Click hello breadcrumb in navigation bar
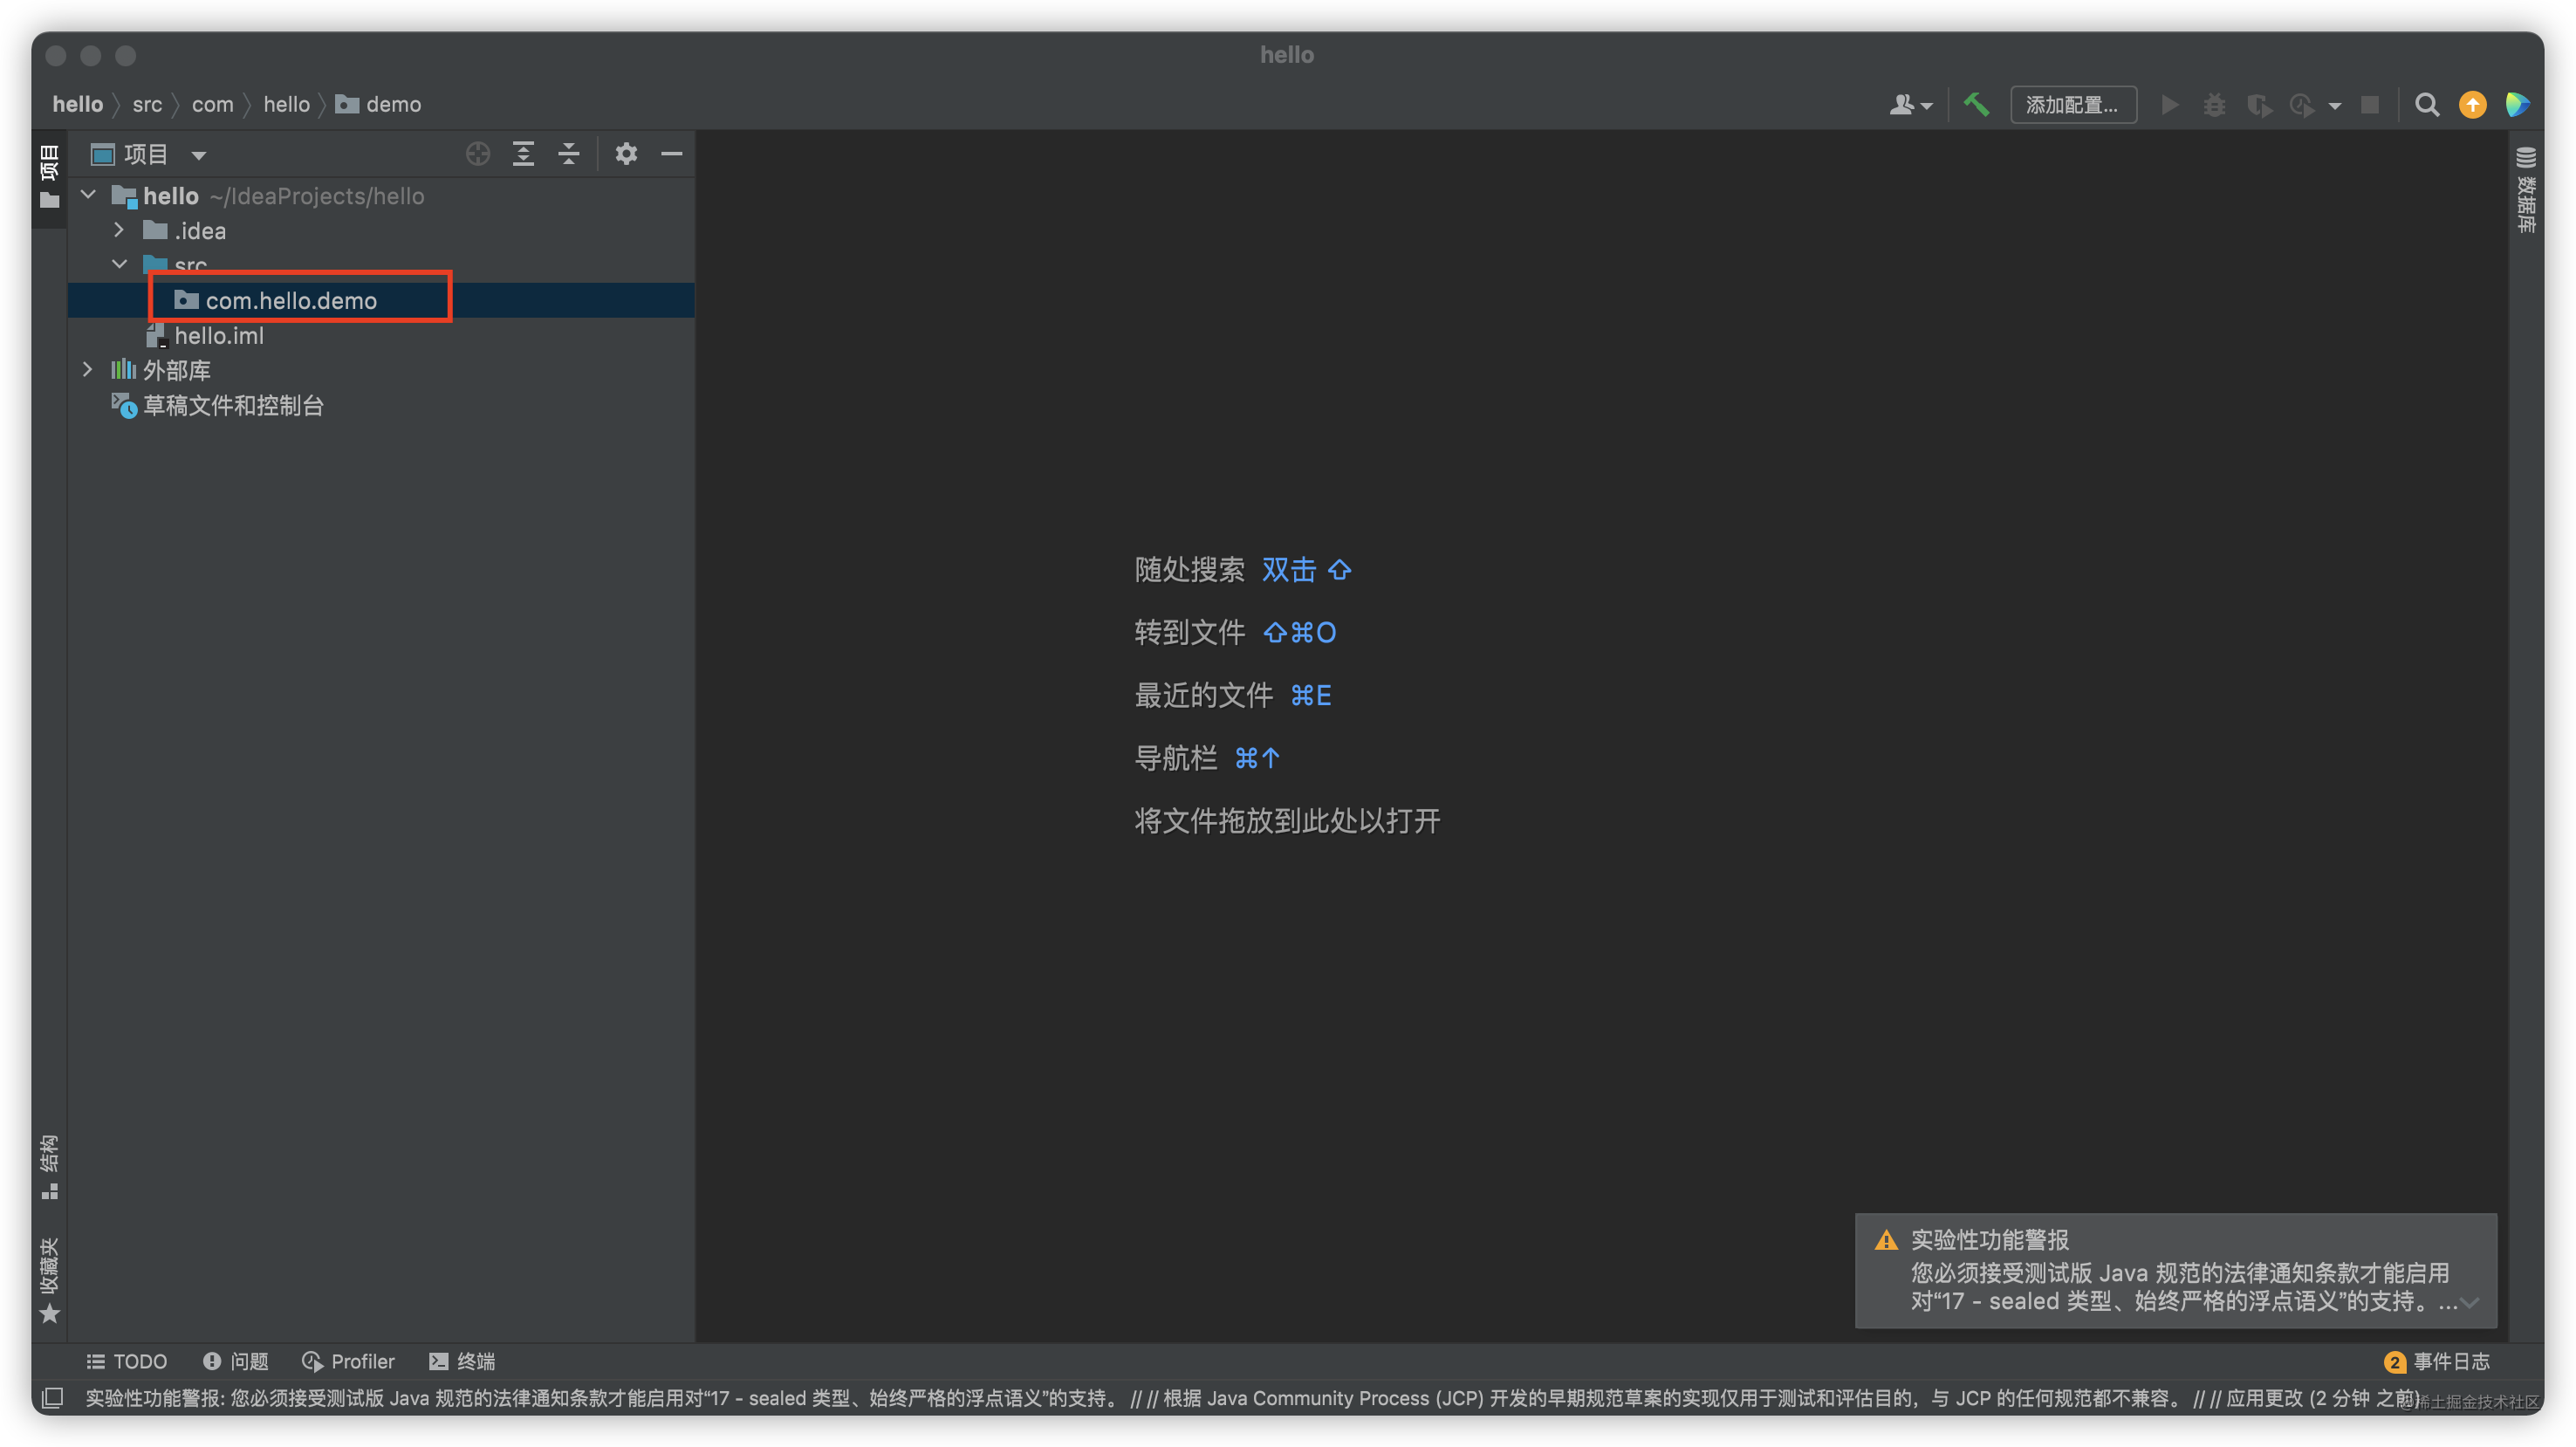Image resolution: width=2576 pixels, height=1447 pixels. click(x=78, y=104)
